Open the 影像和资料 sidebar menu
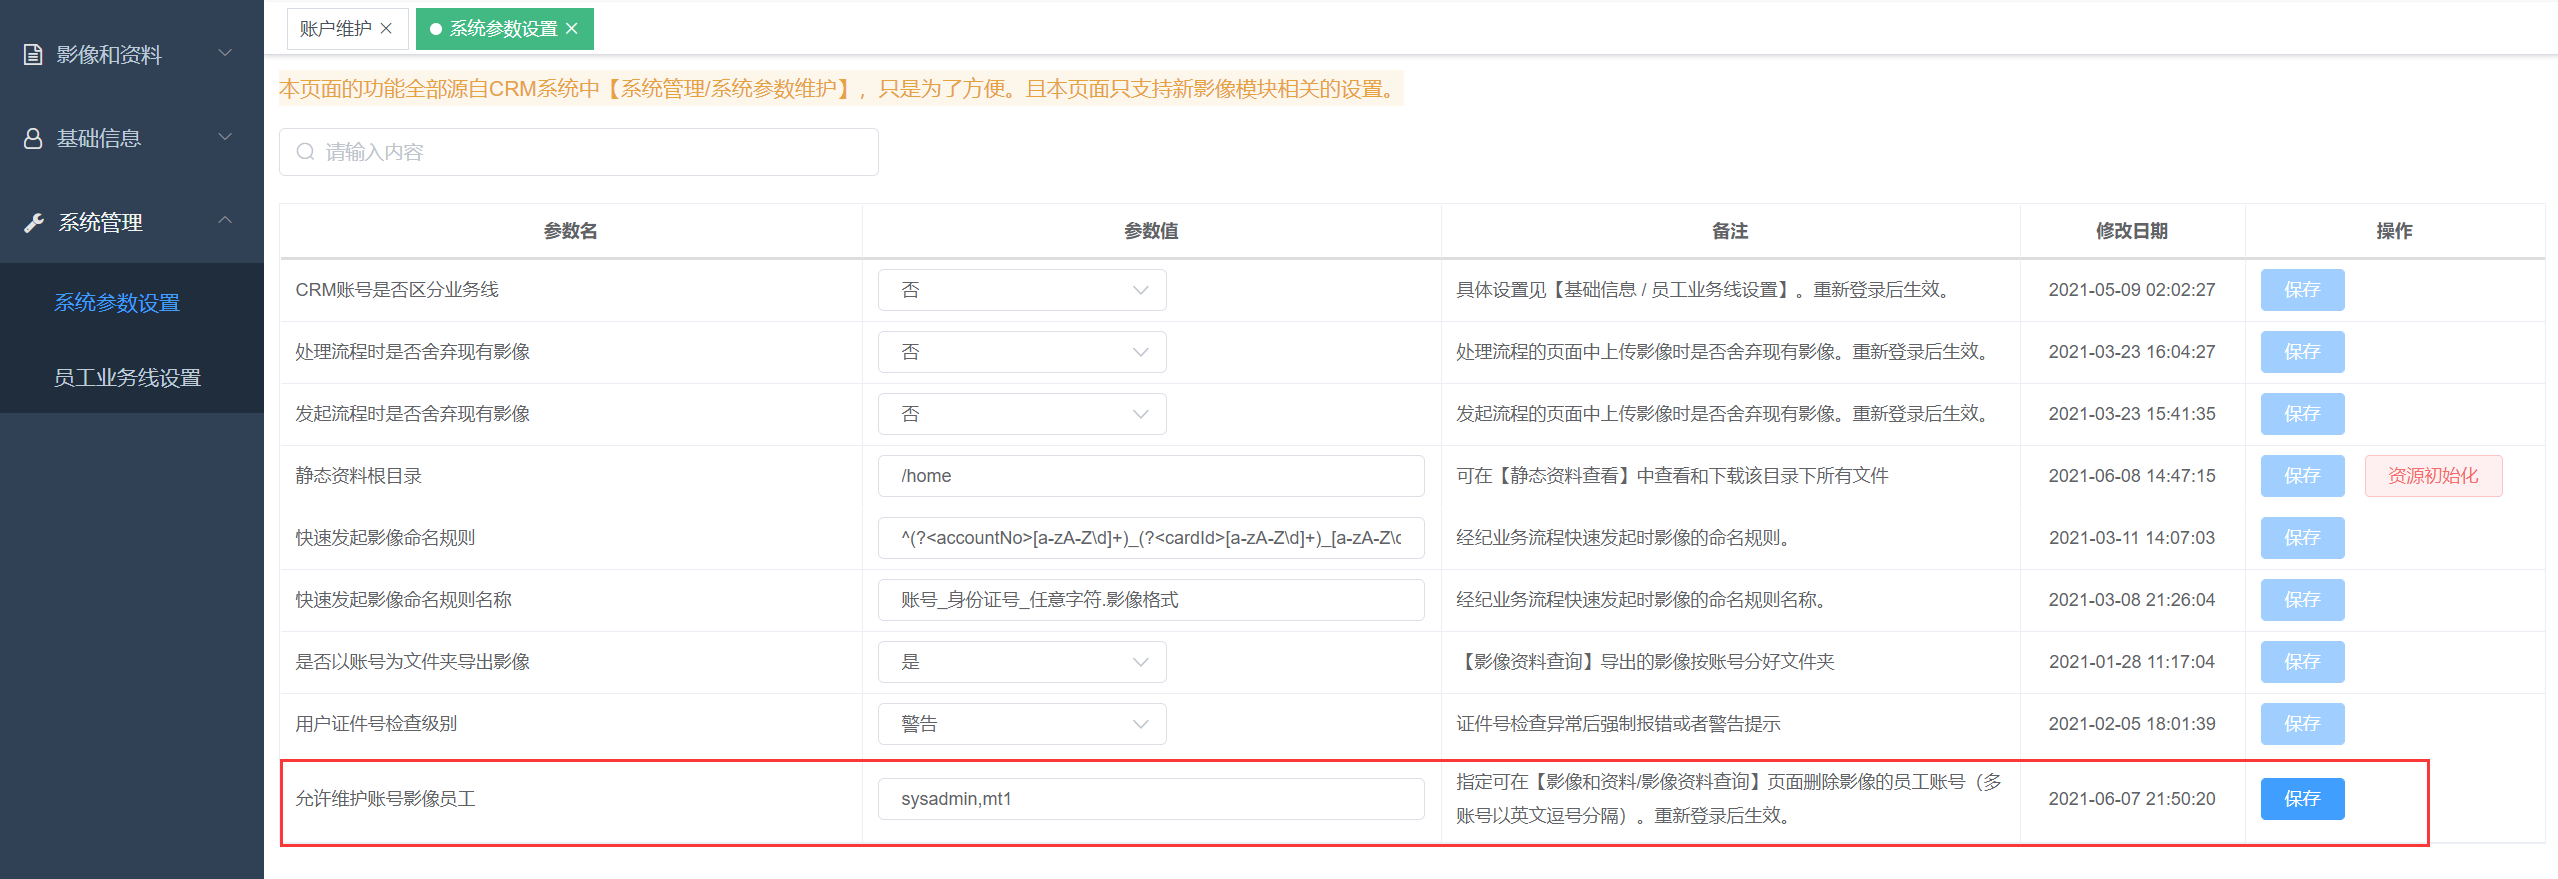Image resolution: width=2558 pixels, height=879 pixels. [x=132, y=55]
